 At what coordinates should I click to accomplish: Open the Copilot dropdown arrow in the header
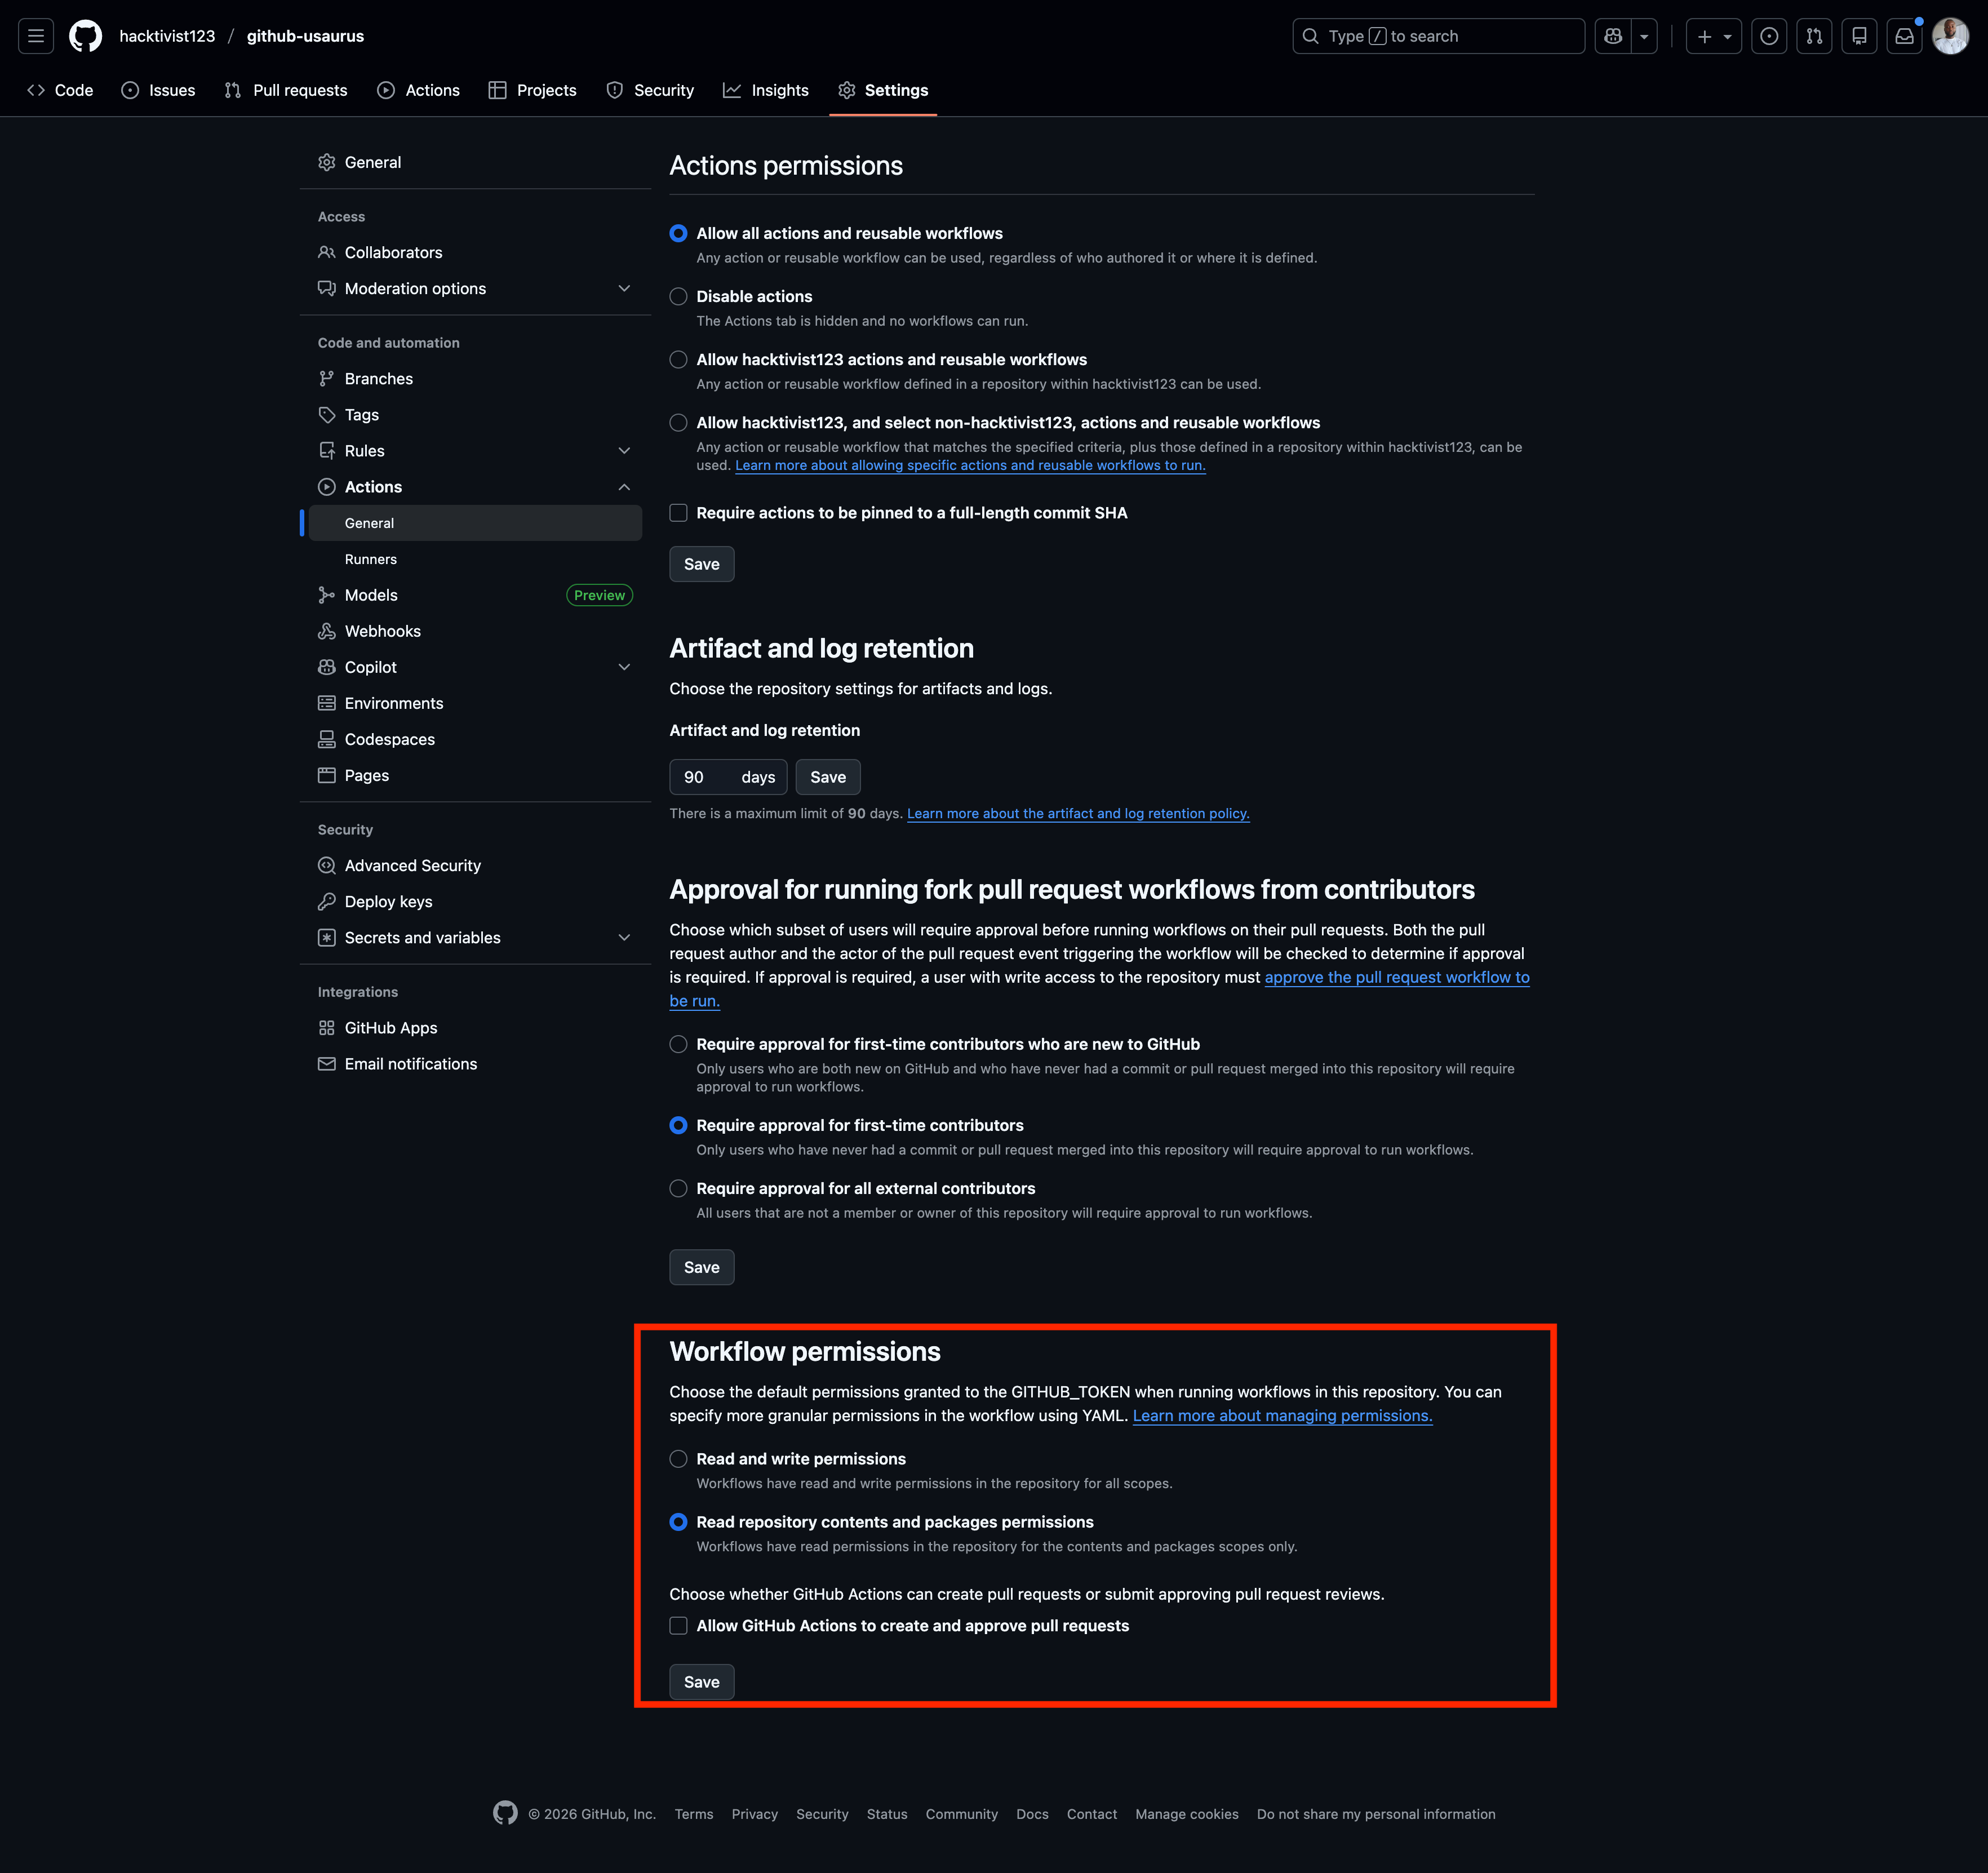(1644, 36)
